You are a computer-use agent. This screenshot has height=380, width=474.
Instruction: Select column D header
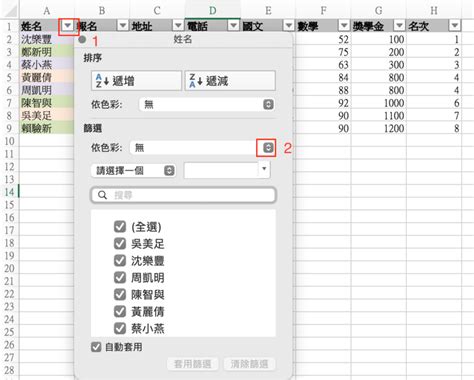[212, 11]
